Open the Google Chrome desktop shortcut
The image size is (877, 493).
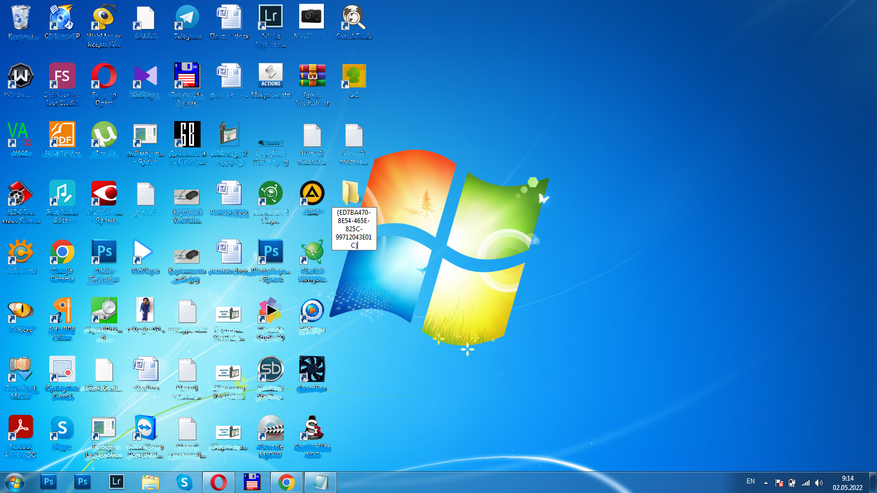62,253
